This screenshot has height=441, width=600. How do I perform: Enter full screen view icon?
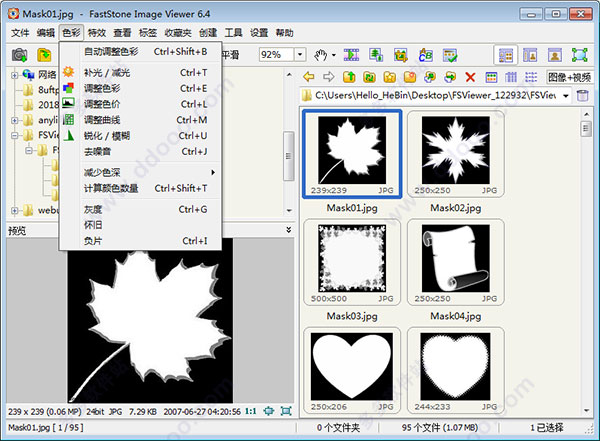pyautogui.click(x=579, y=55)
